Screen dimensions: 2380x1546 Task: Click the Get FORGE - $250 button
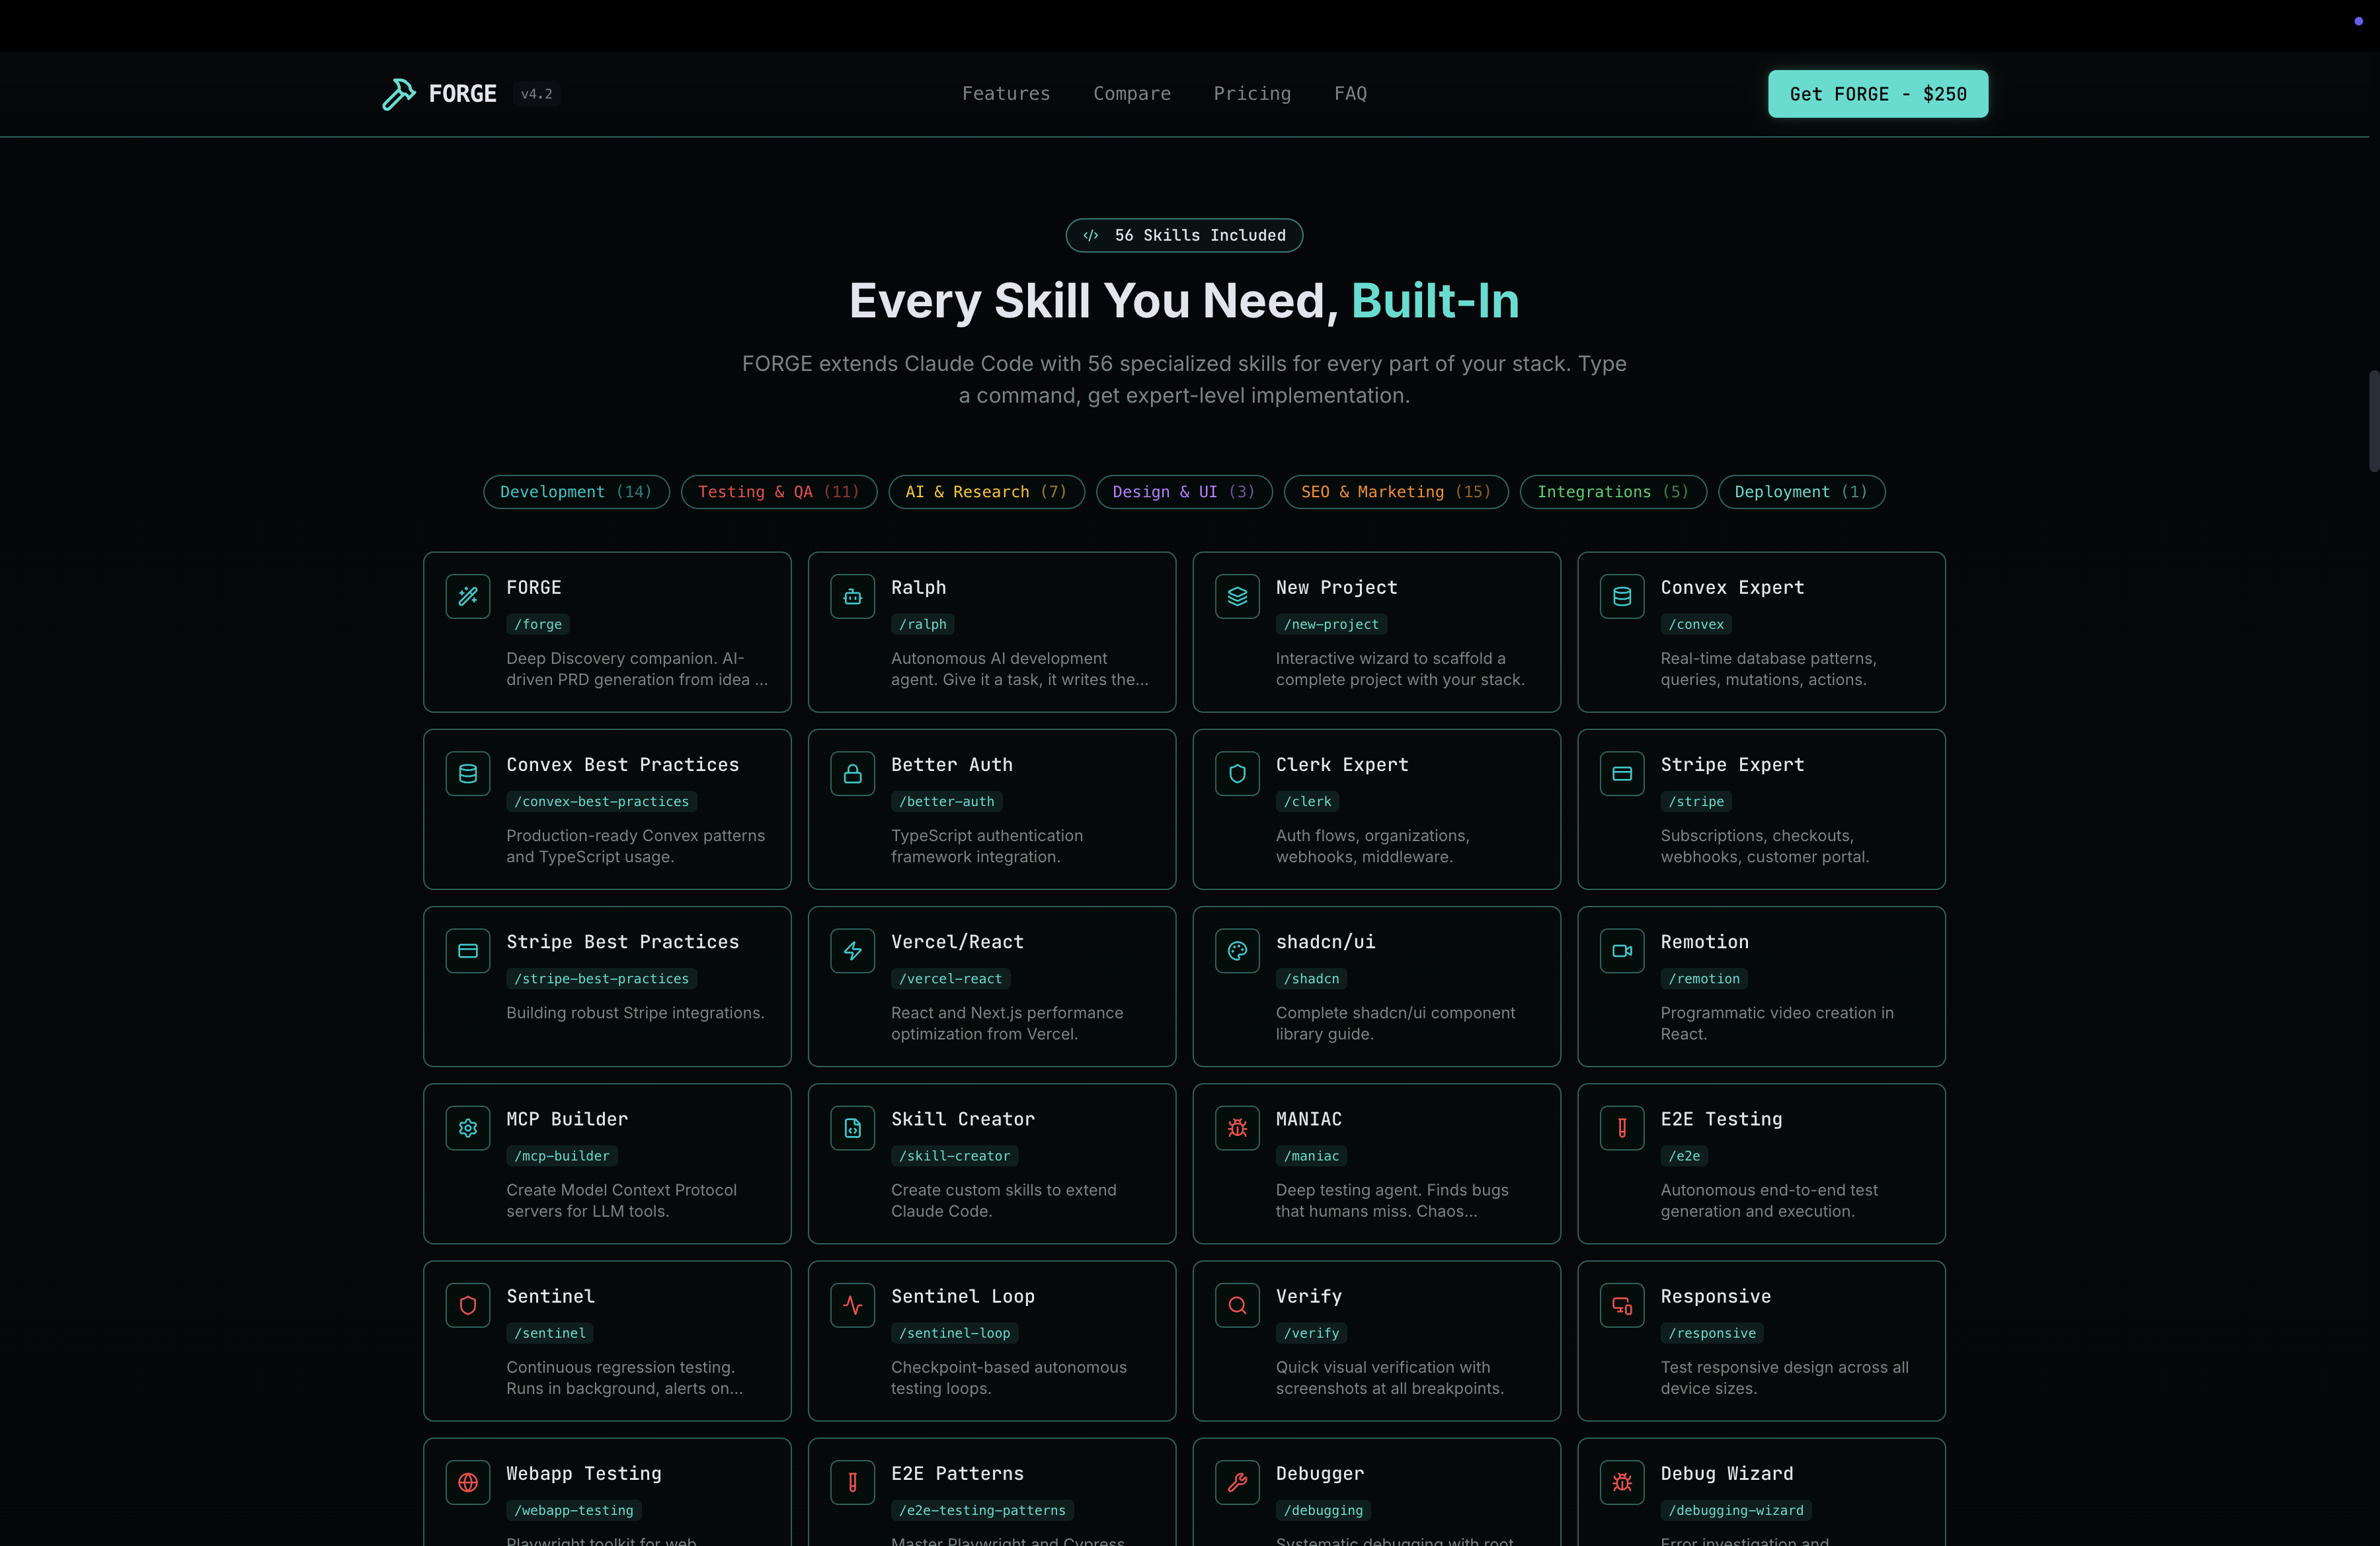[1877, 94]
